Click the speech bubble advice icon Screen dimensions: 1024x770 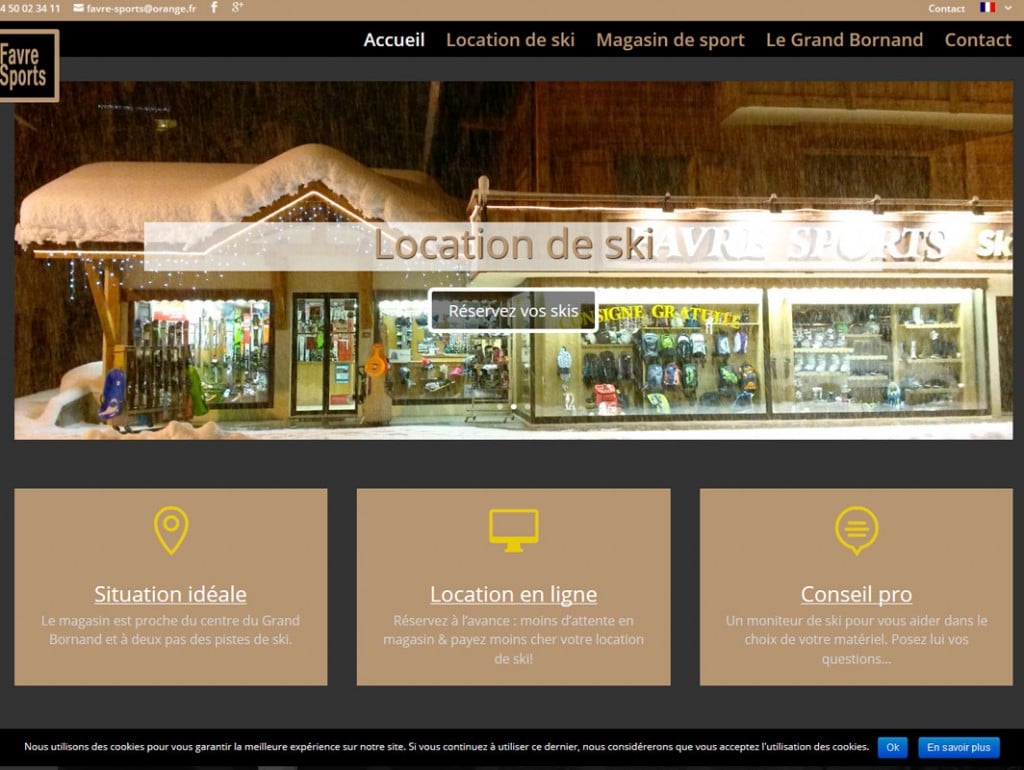click(x=856, y=530)
